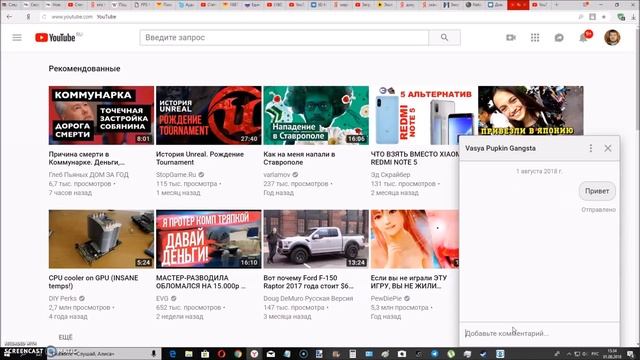640x360 pixels.
Task: Open Telegram from the taskbar
Action: click(x=435, y=354)
